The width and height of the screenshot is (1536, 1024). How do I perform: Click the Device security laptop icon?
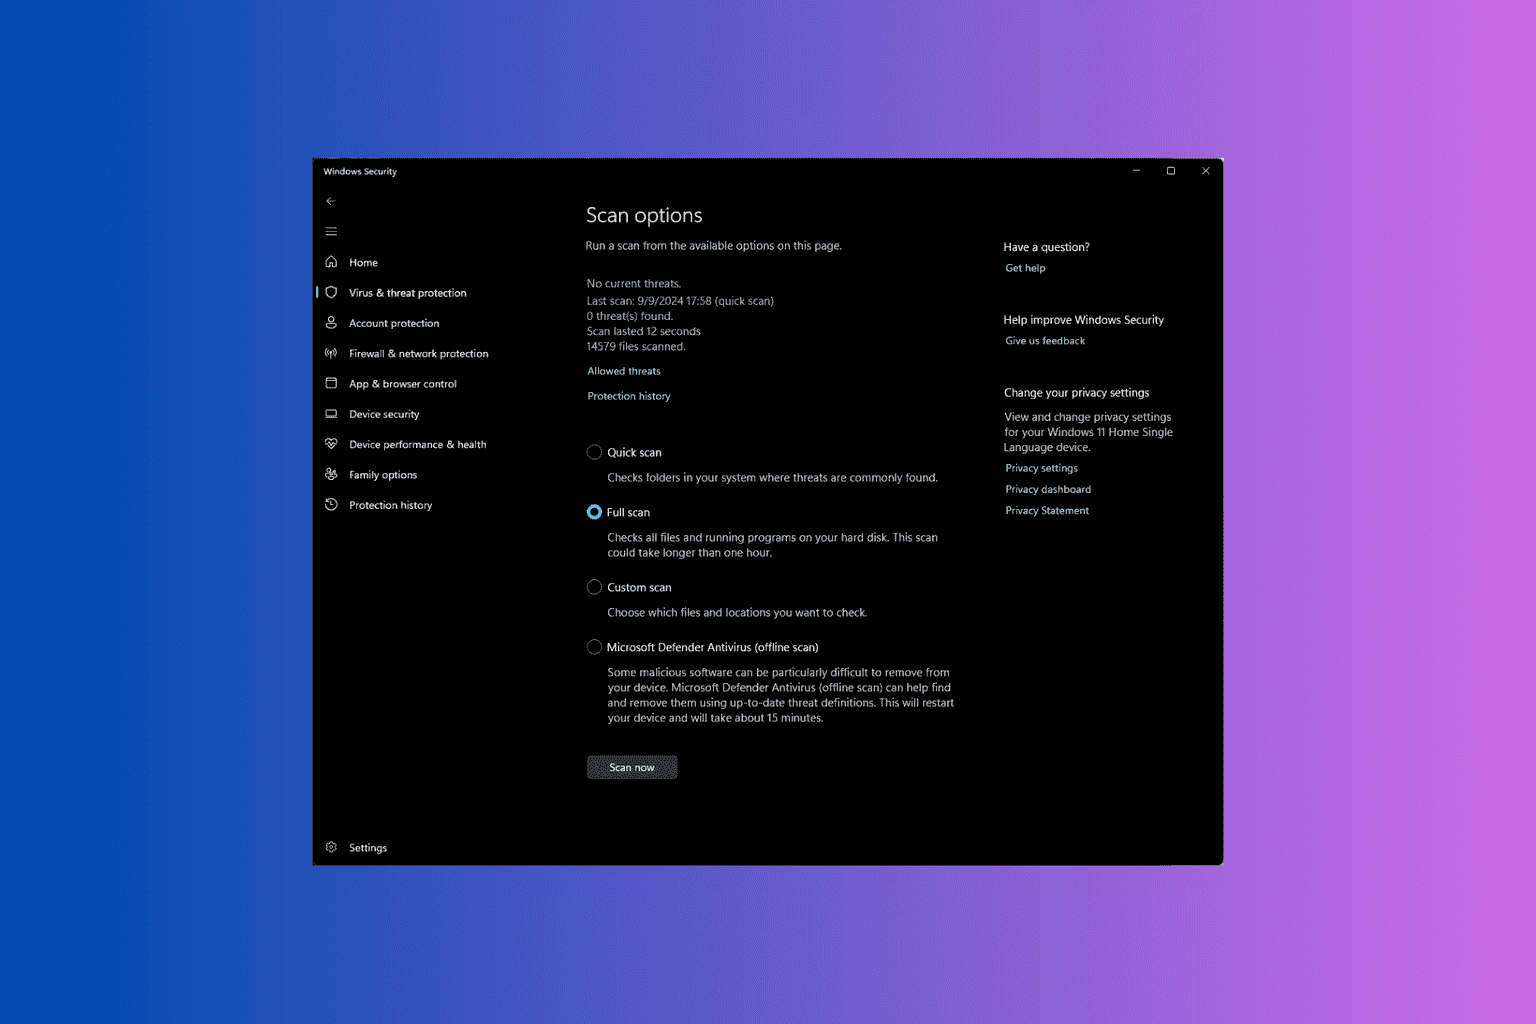(x=331, y=414)
